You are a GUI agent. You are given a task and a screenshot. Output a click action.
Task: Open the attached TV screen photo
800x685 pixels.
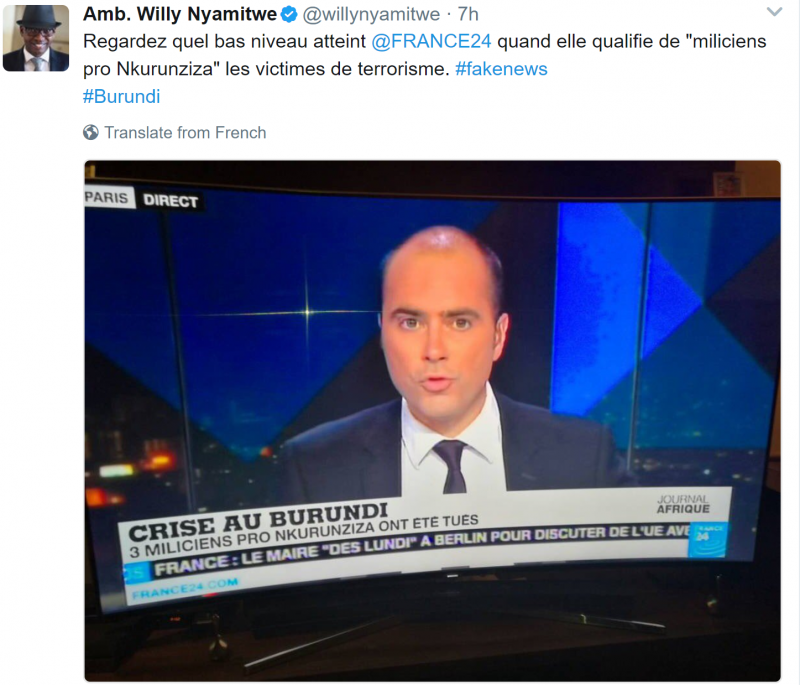432,421
